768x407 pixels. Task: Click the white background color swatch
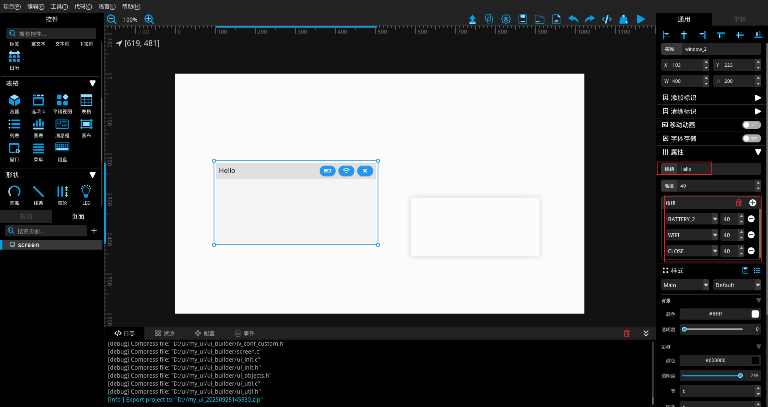[x=755, y=314]
